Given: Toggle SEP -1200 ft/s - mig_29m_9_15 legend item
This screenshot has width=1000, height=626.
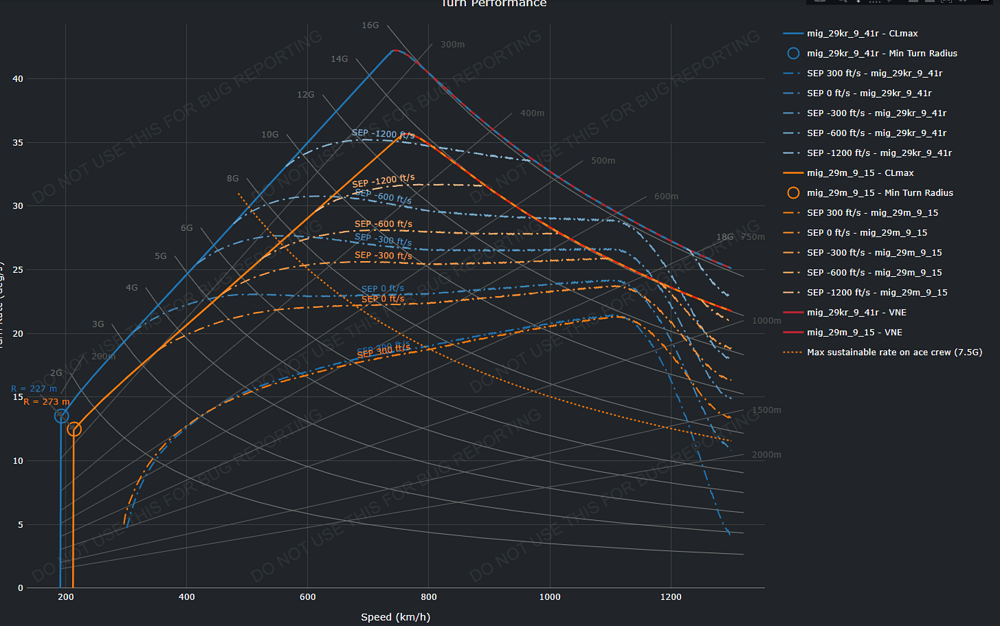Looking at the screenshot, I should [x=865, y=293].
